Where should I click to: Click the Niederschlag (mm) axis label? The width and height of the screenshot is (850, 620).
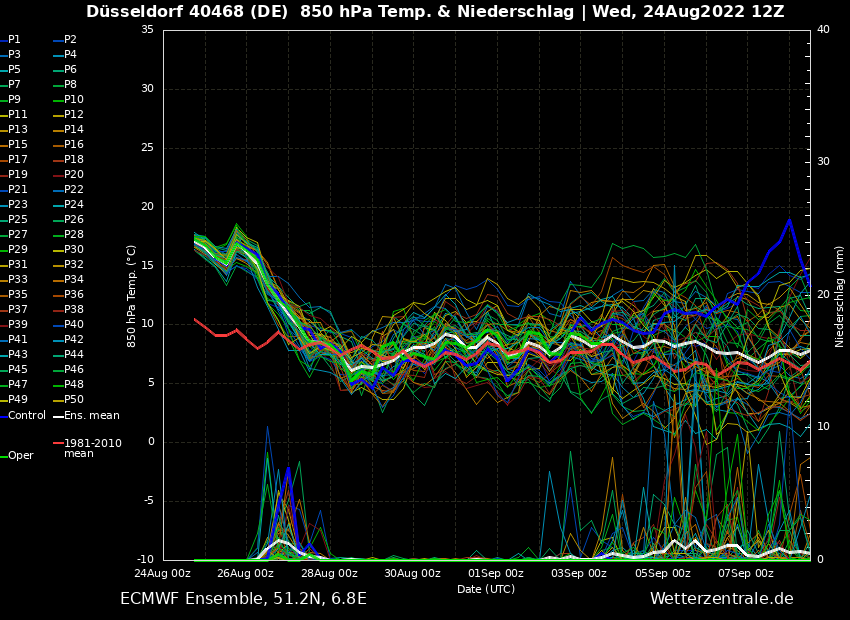(x=840, y=296)
